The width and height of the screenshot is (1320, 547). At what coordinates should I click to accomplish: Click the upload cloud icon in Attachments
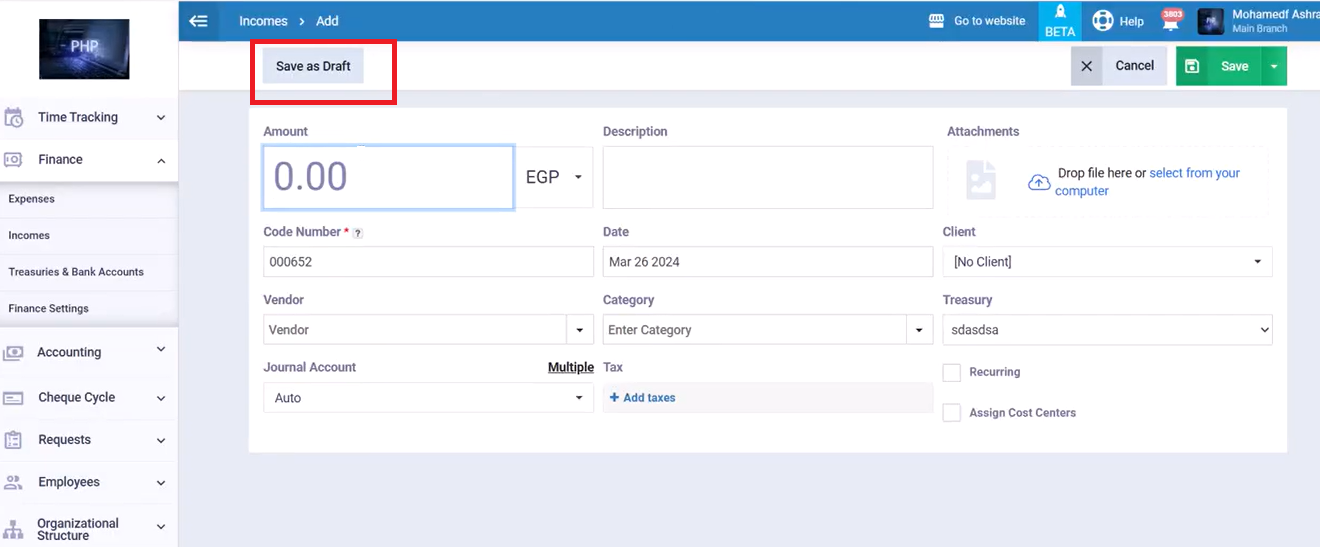point(1038,182)
